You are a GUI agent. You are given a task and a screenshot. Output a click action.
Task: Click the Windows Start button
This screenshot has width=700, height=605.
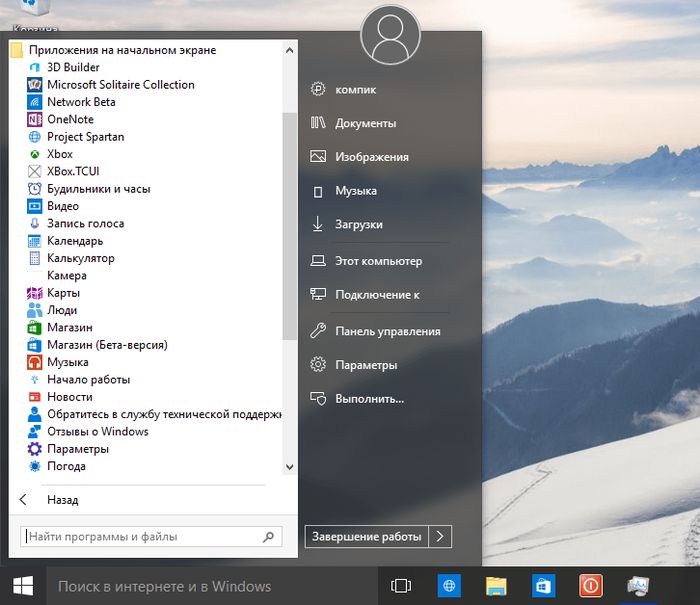point(22,586)
